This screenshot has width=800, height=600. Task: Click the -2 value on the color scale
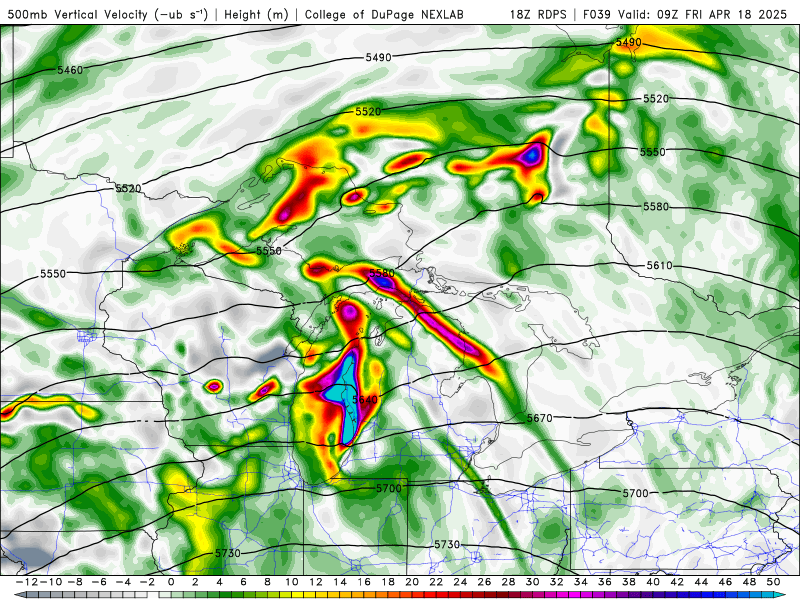tap(147, 582)
